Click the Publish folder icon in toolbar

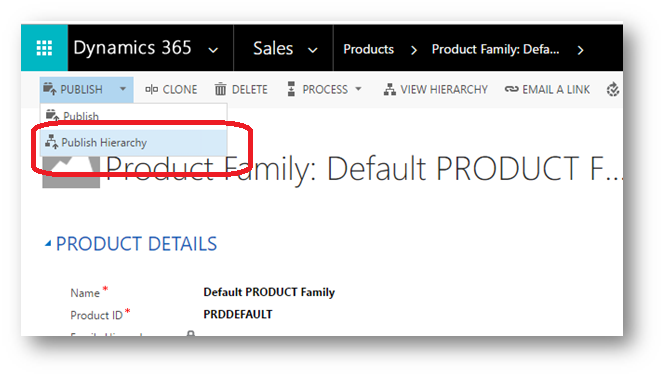(50, 89)
